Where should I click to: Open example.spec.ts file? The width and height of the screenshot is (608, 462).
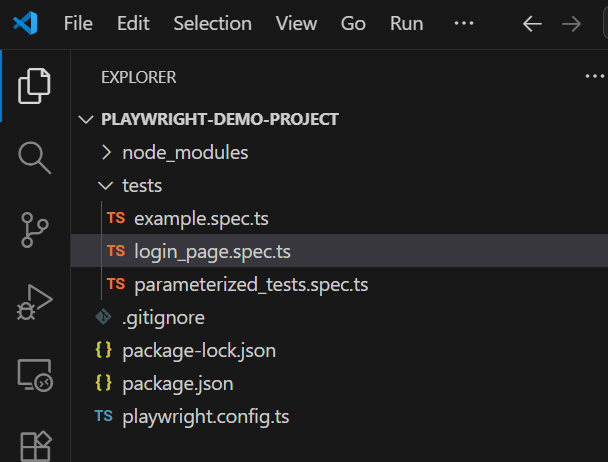(x=201, y=218)
